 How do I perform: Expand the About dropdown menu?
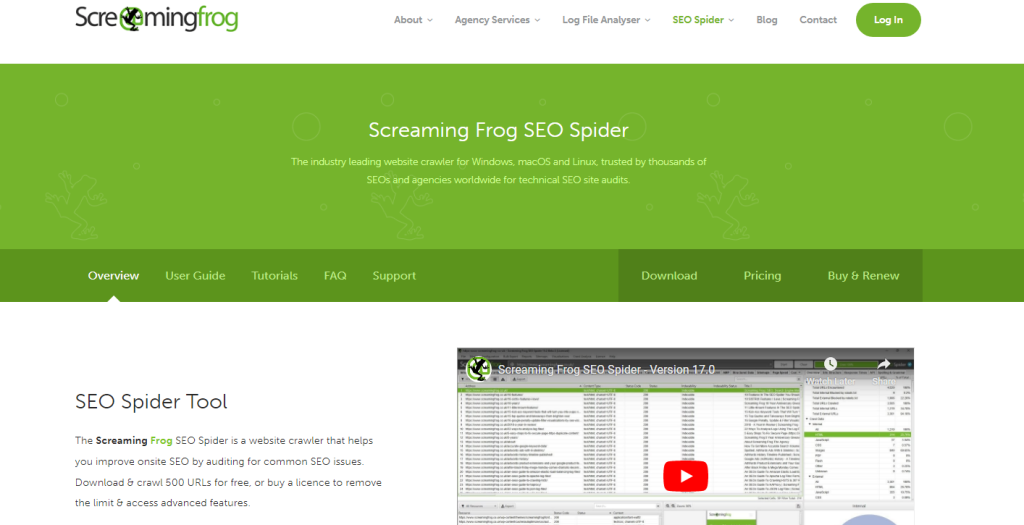pos(413,20)
